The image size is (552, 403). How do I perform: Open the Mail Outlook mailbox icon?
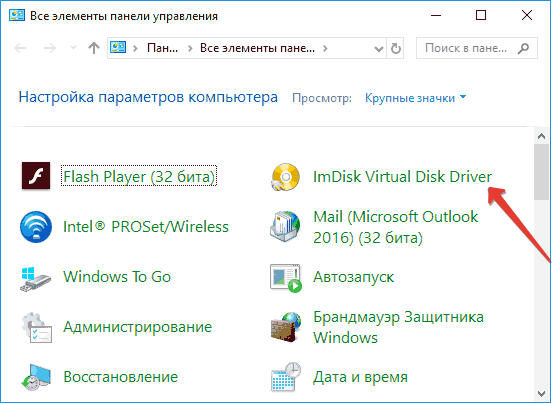(x=286, y=227)
